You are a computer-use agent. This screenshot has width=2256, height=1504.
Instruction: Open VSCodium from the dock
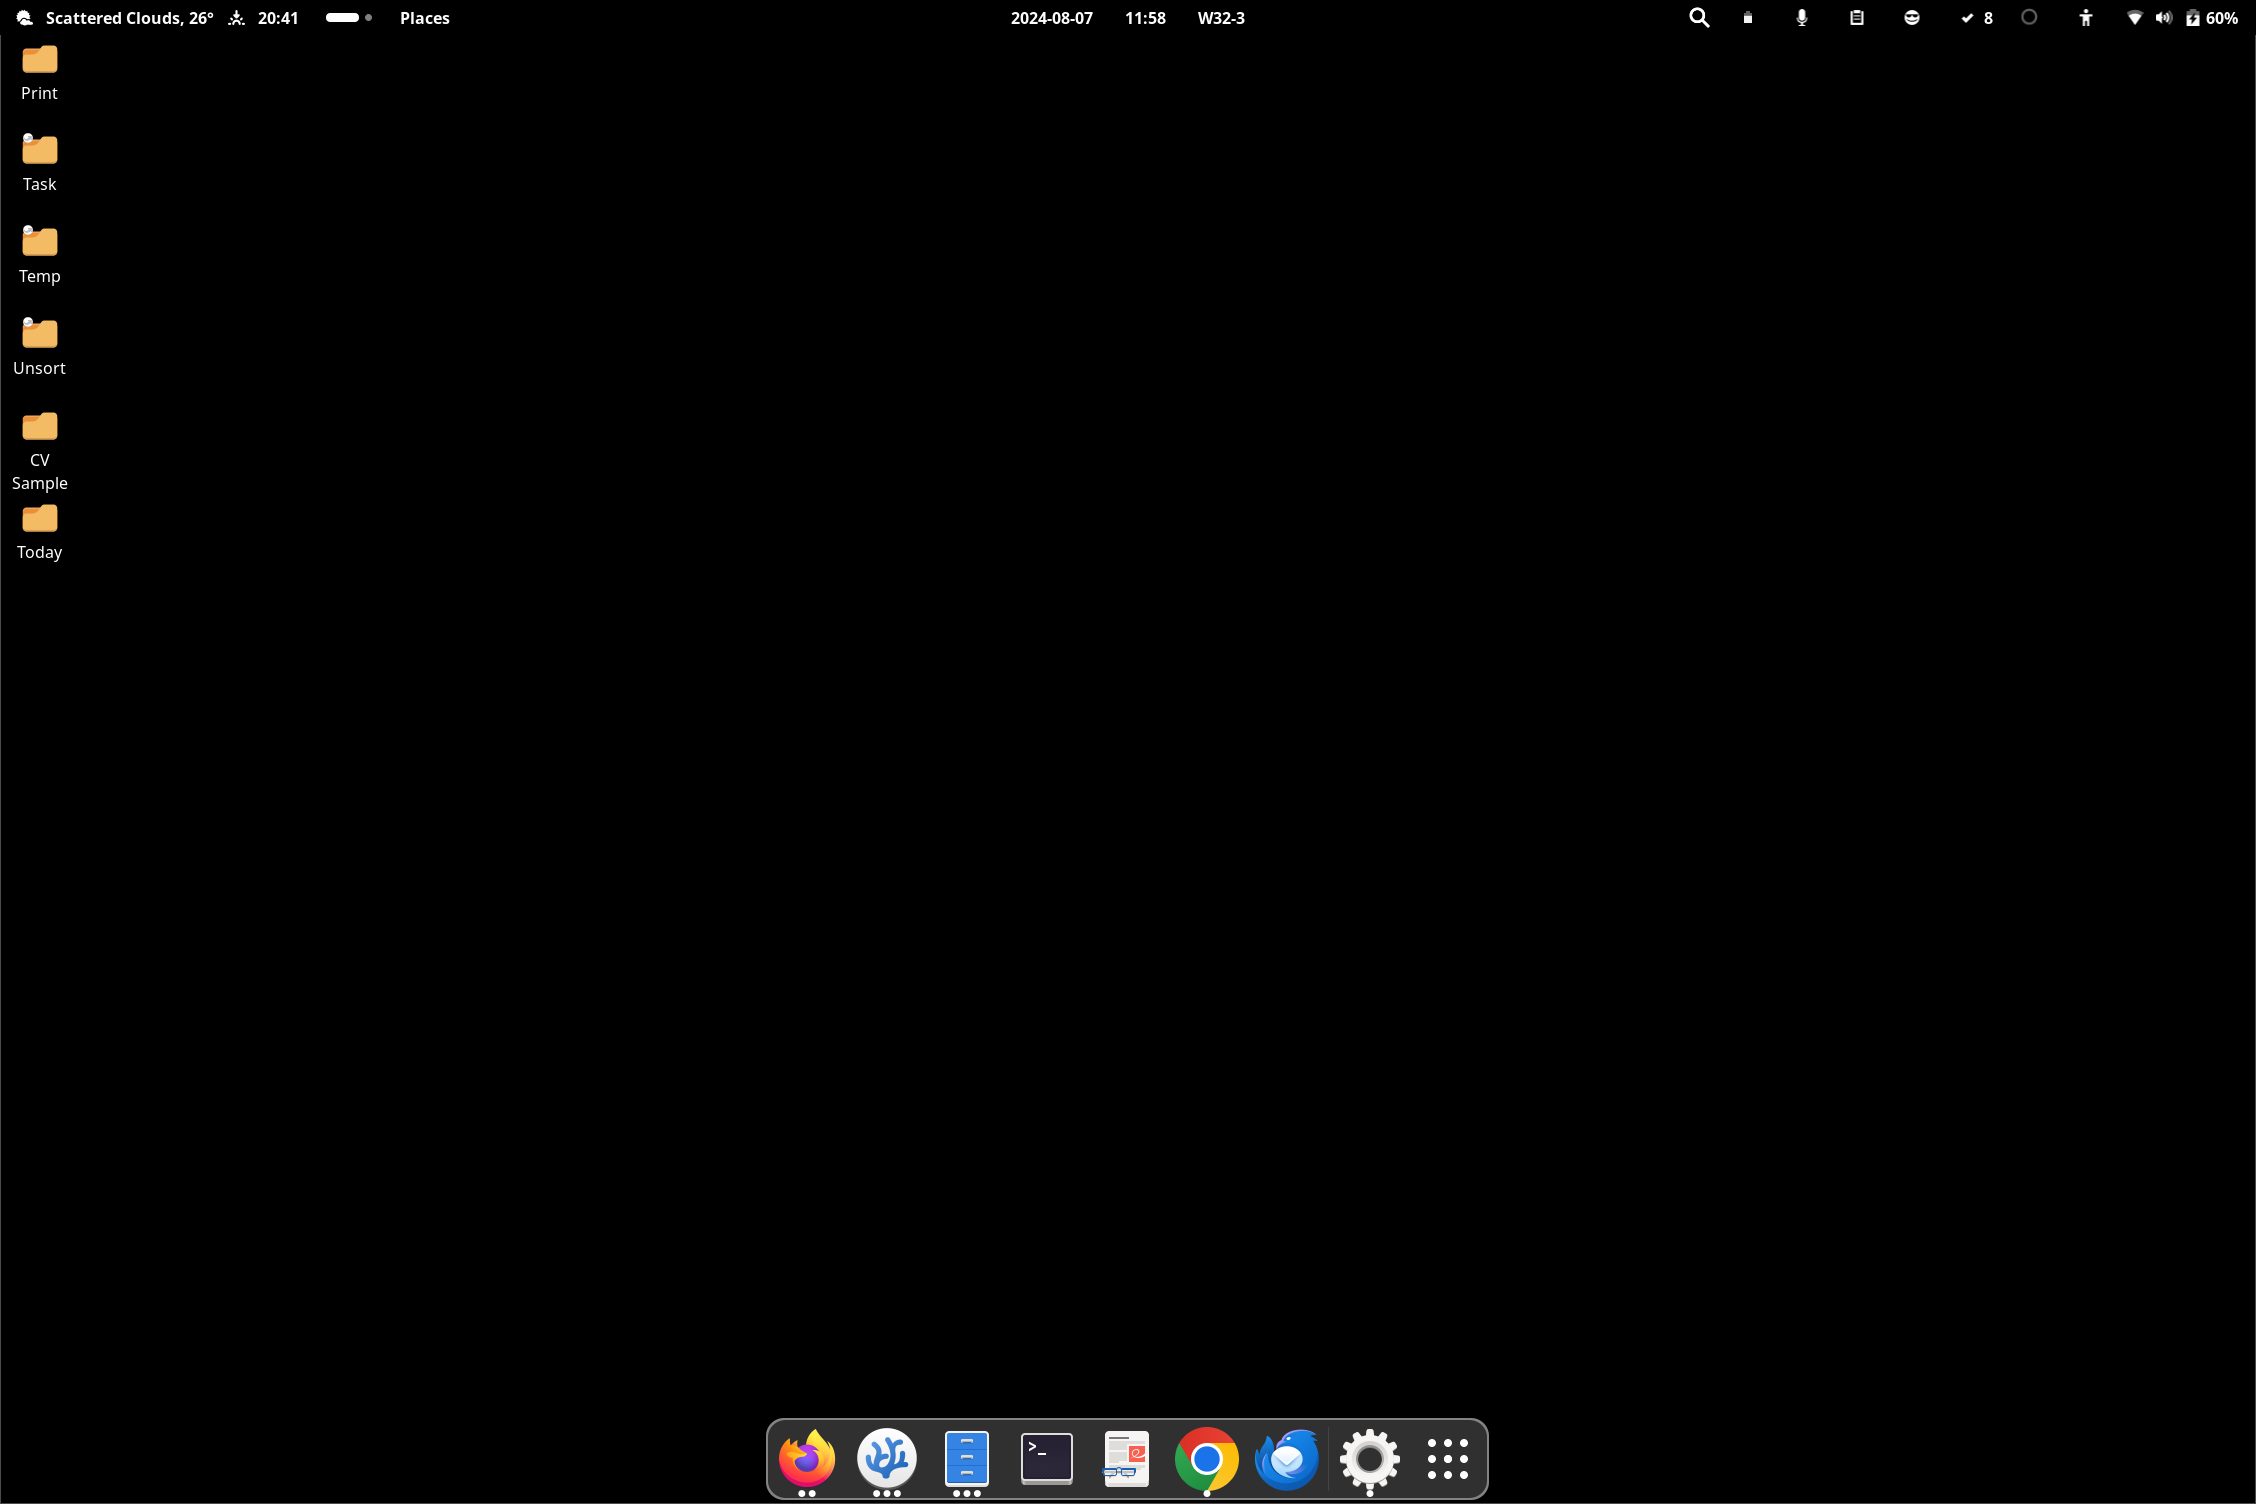click(x=886, y=1459)
